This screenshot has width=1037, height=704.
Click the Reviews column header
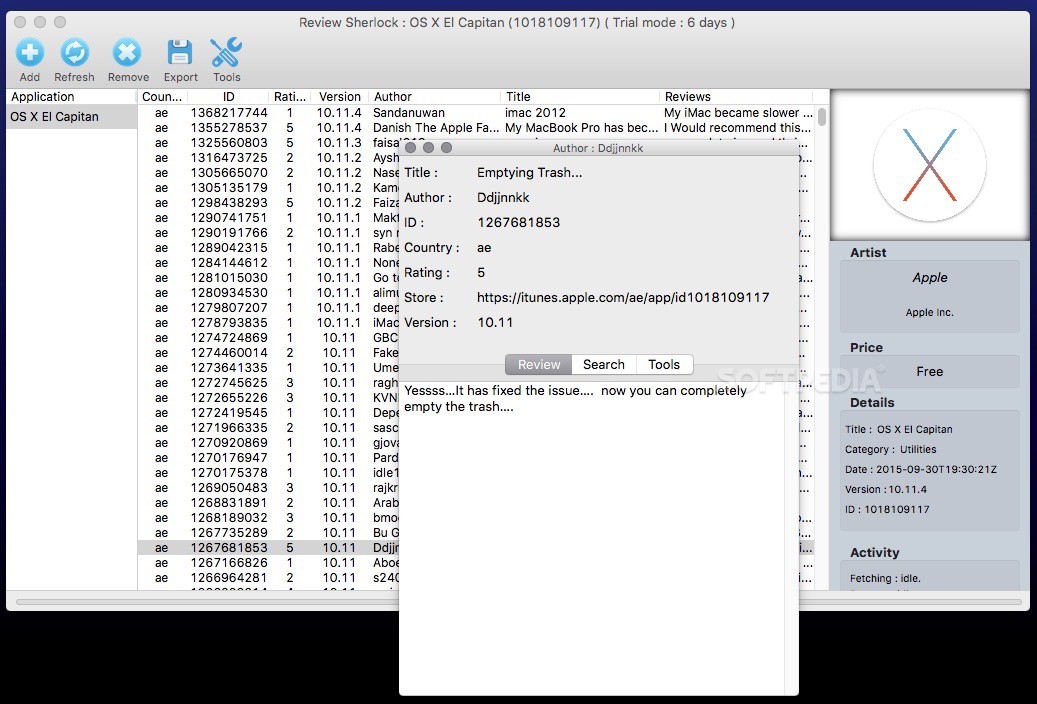pyautogui.click(x=736, y=97)
